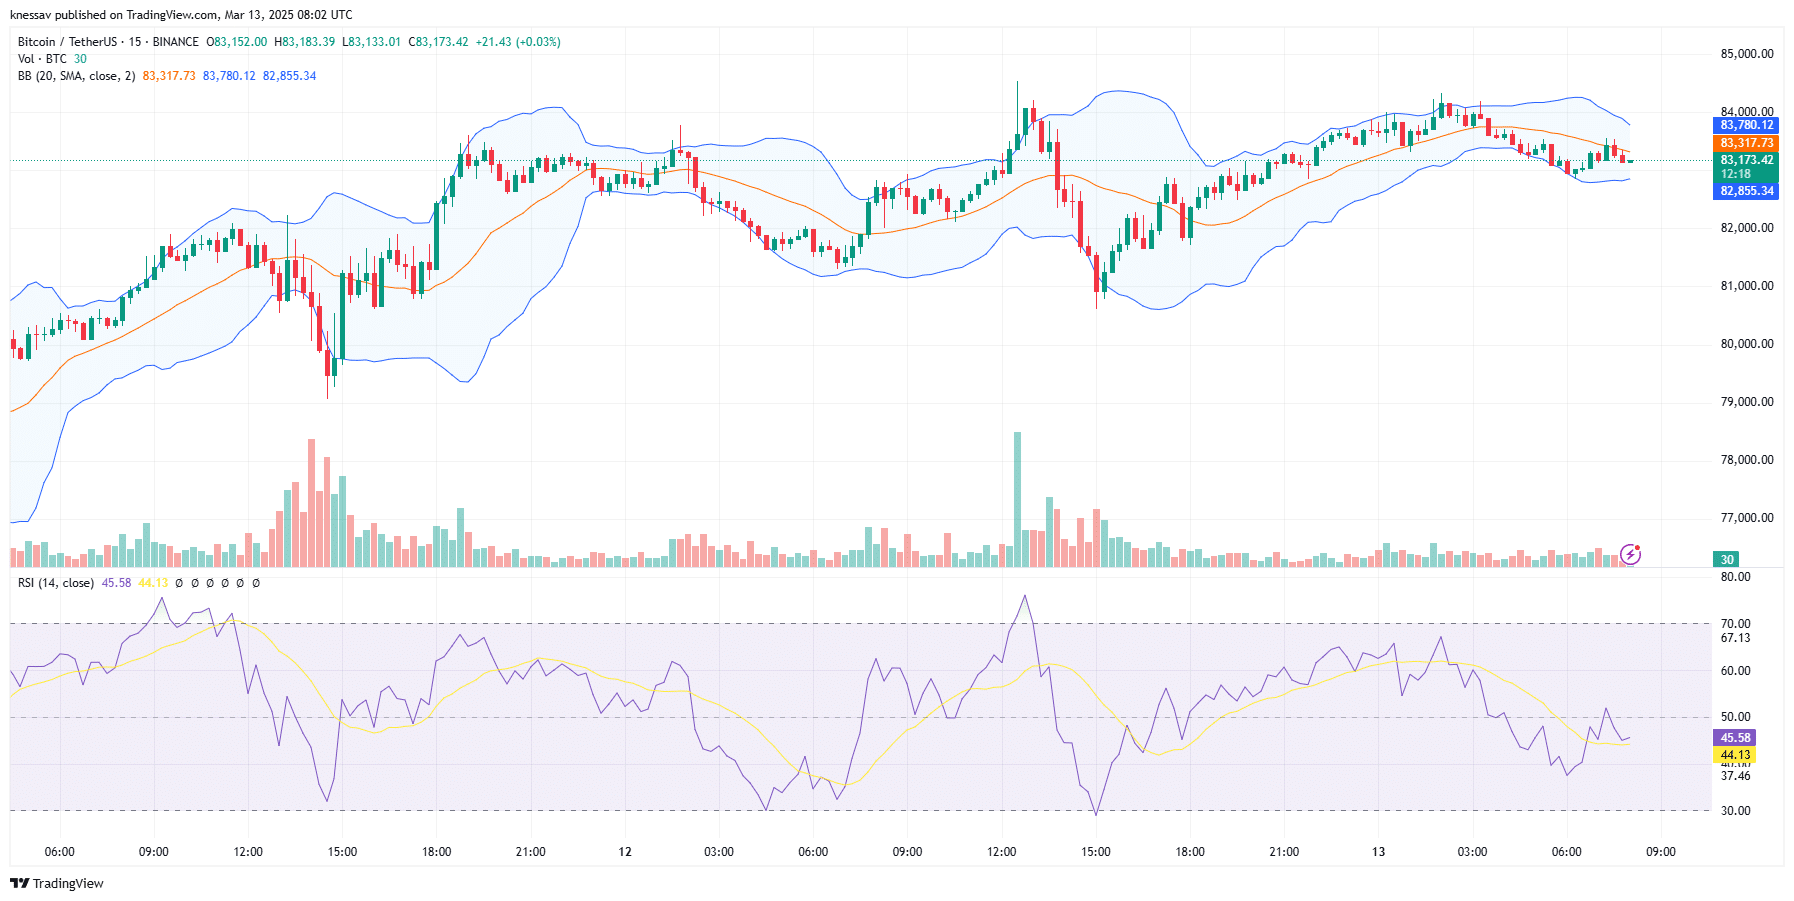Screen dimensions: 1794x901
Task: Select the RSI (14, close) indicator label
Action: pyautogui.click(x=56, y=583)
